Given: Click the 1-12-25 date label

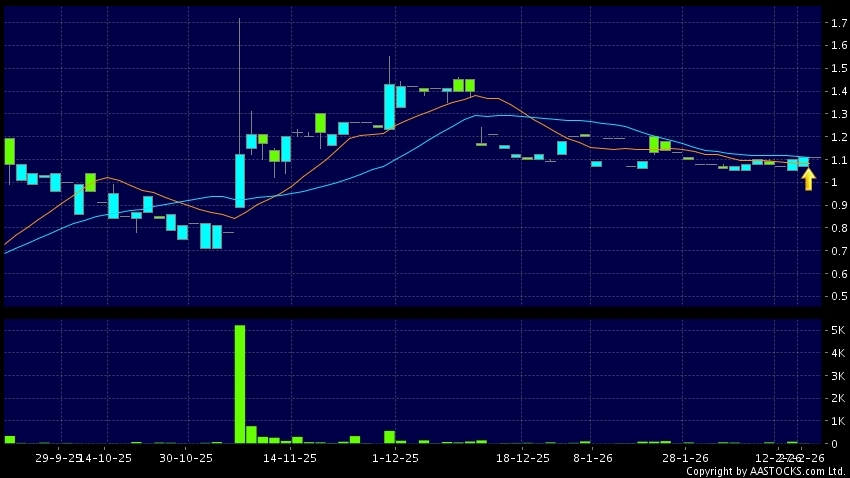Looking at the screenshot, I should click(x=395, y=457).
